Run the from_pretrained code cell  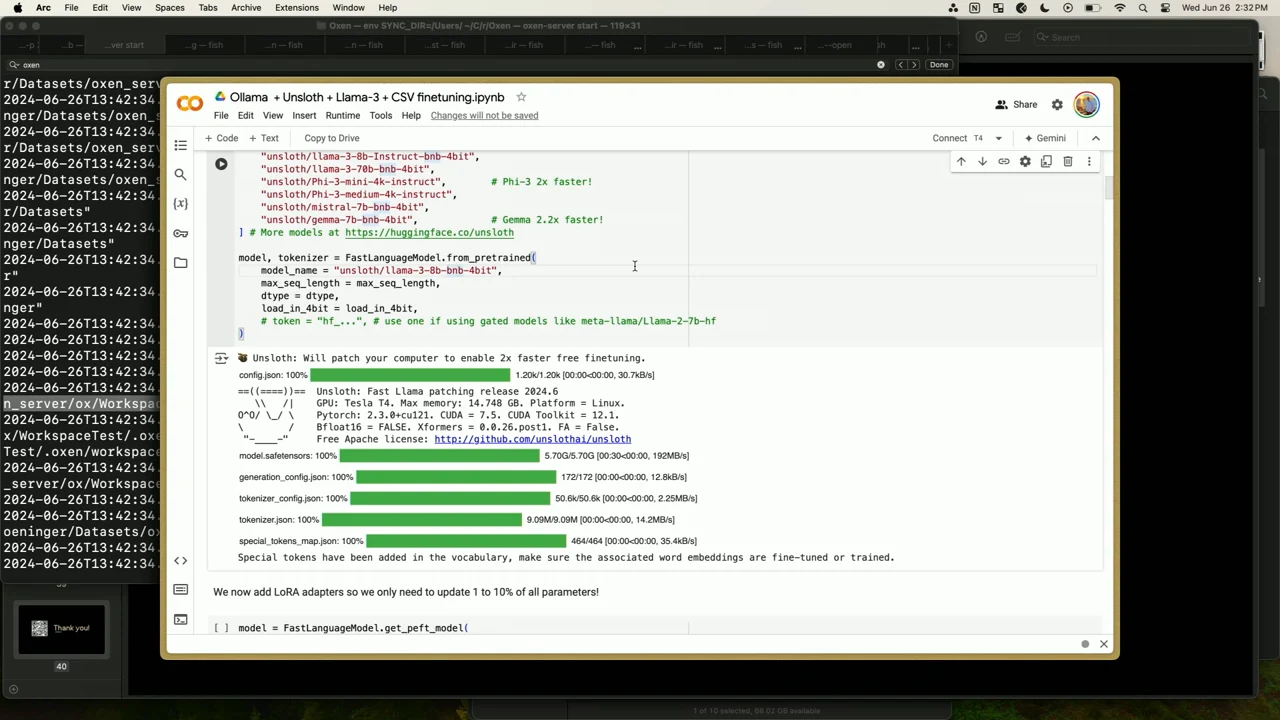point(221,164)
